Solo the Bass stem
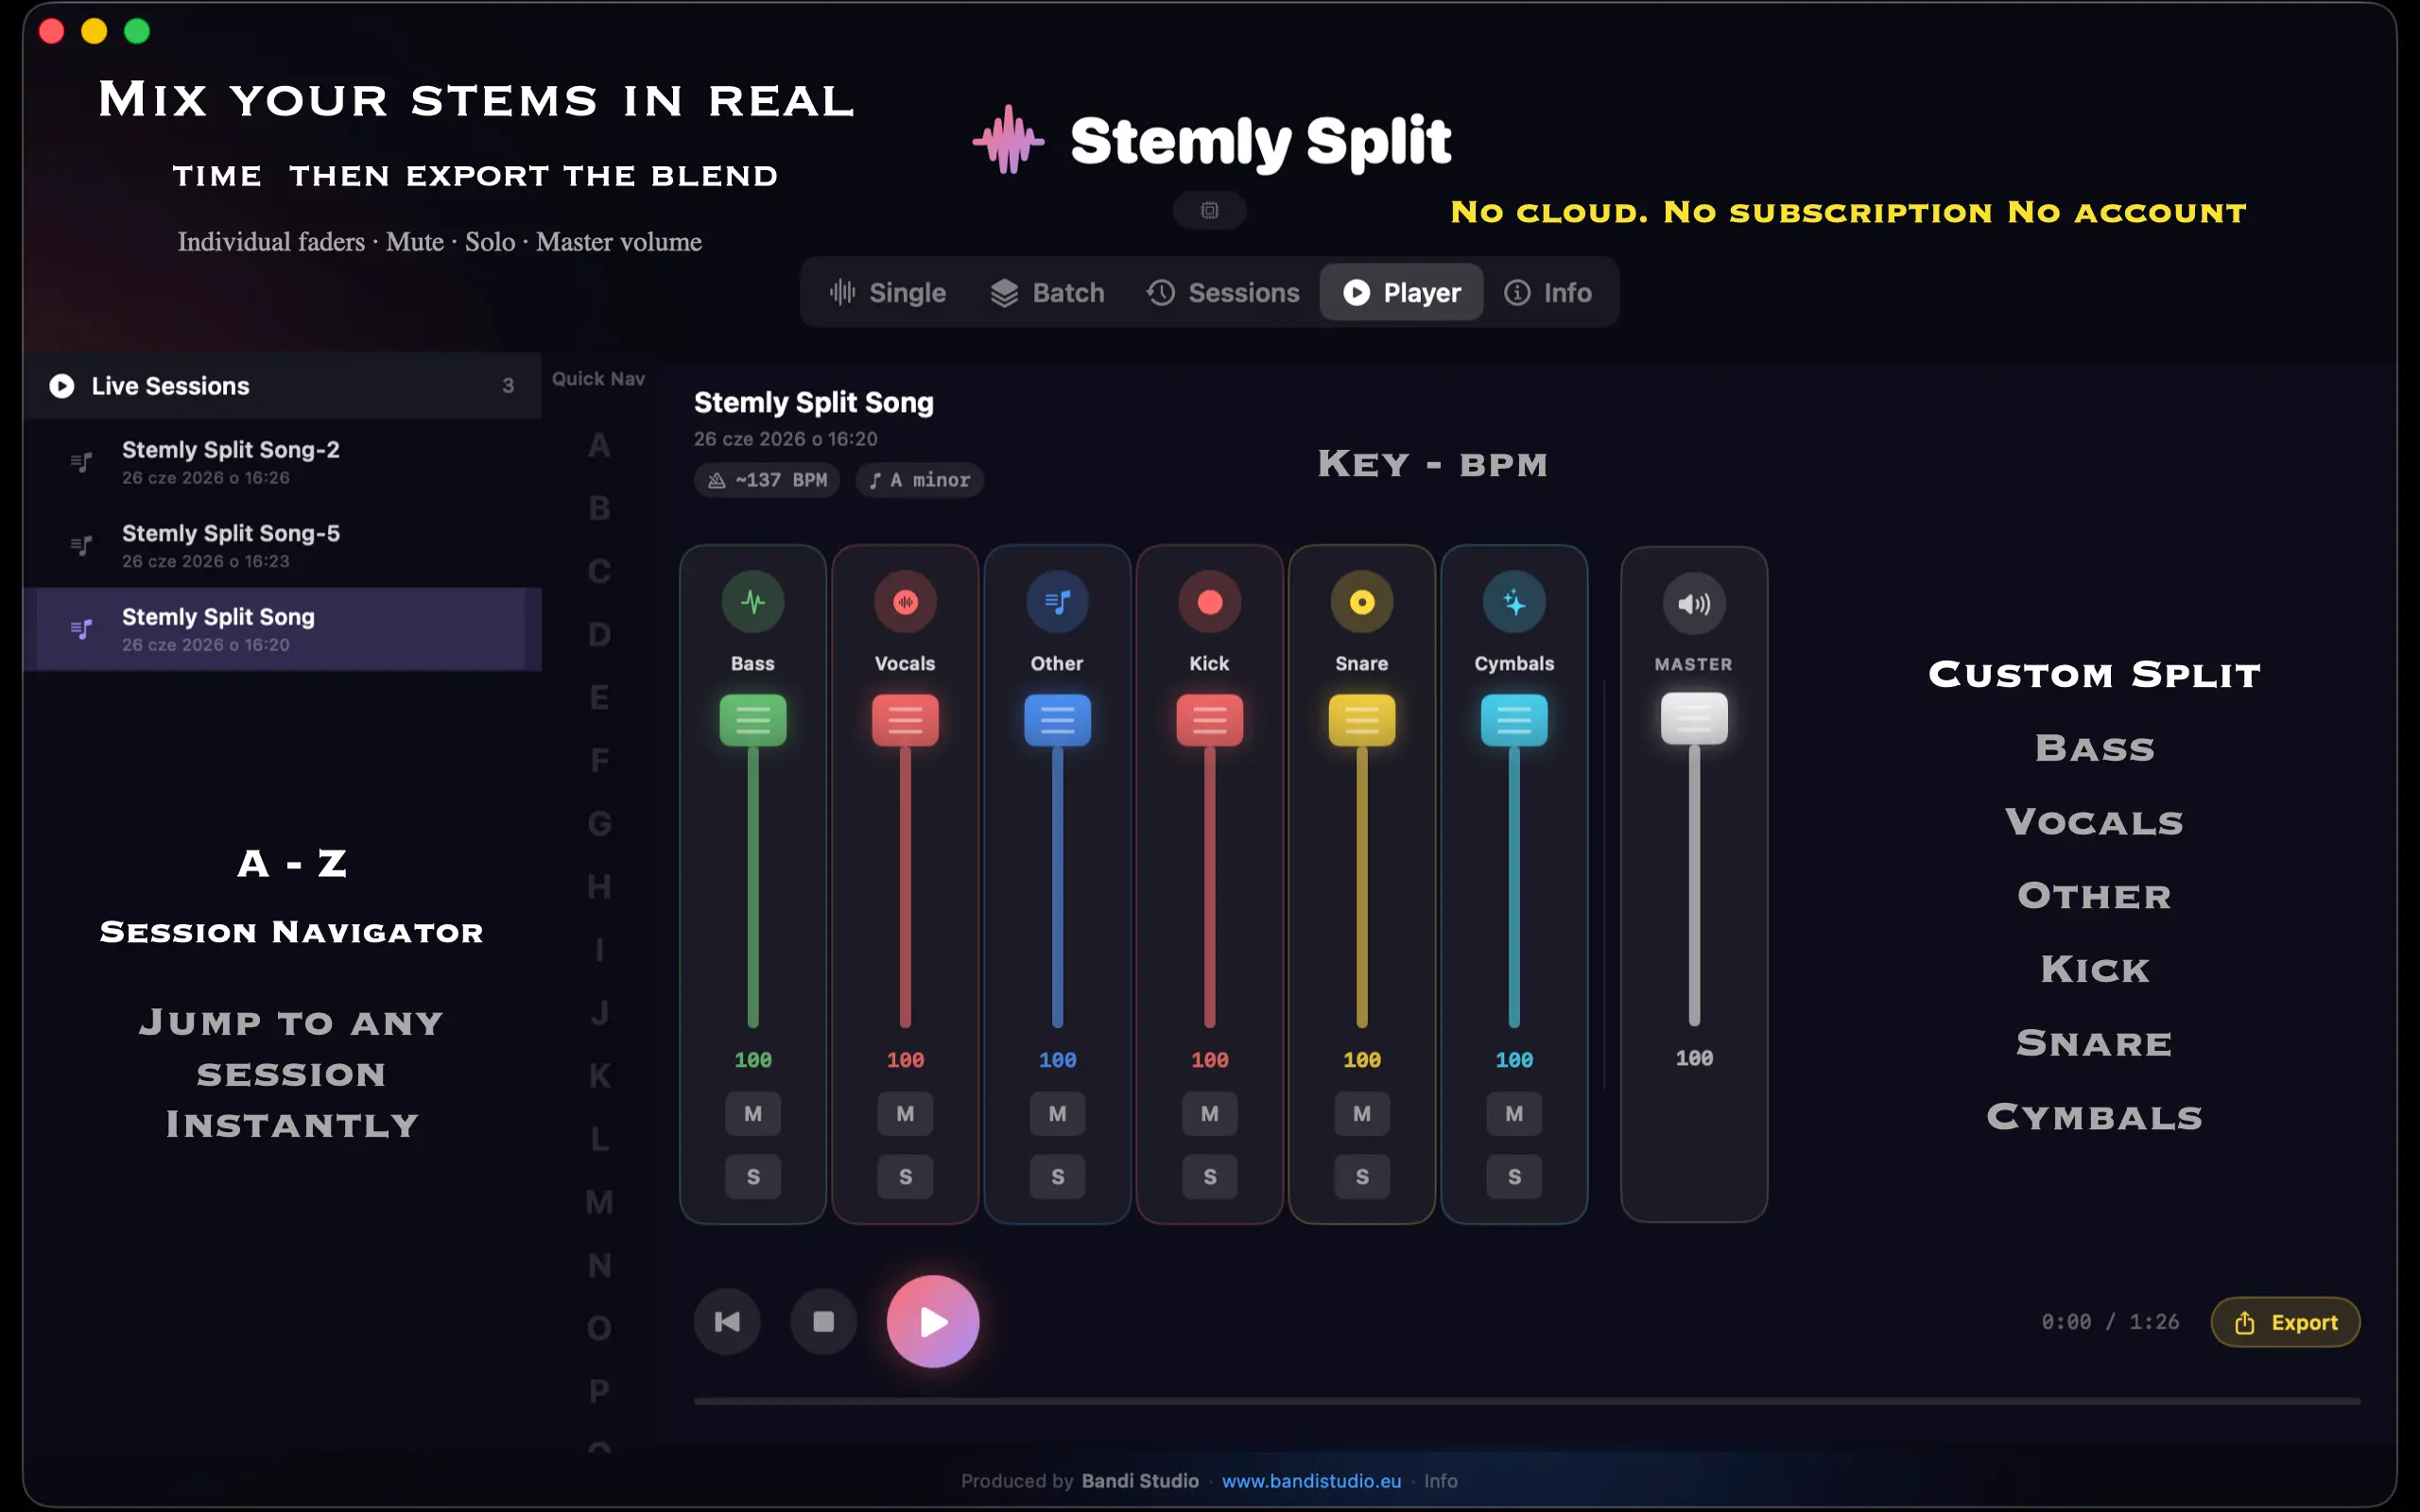The height and width of the screenshot is (1512, 2420). (753, 1177)
